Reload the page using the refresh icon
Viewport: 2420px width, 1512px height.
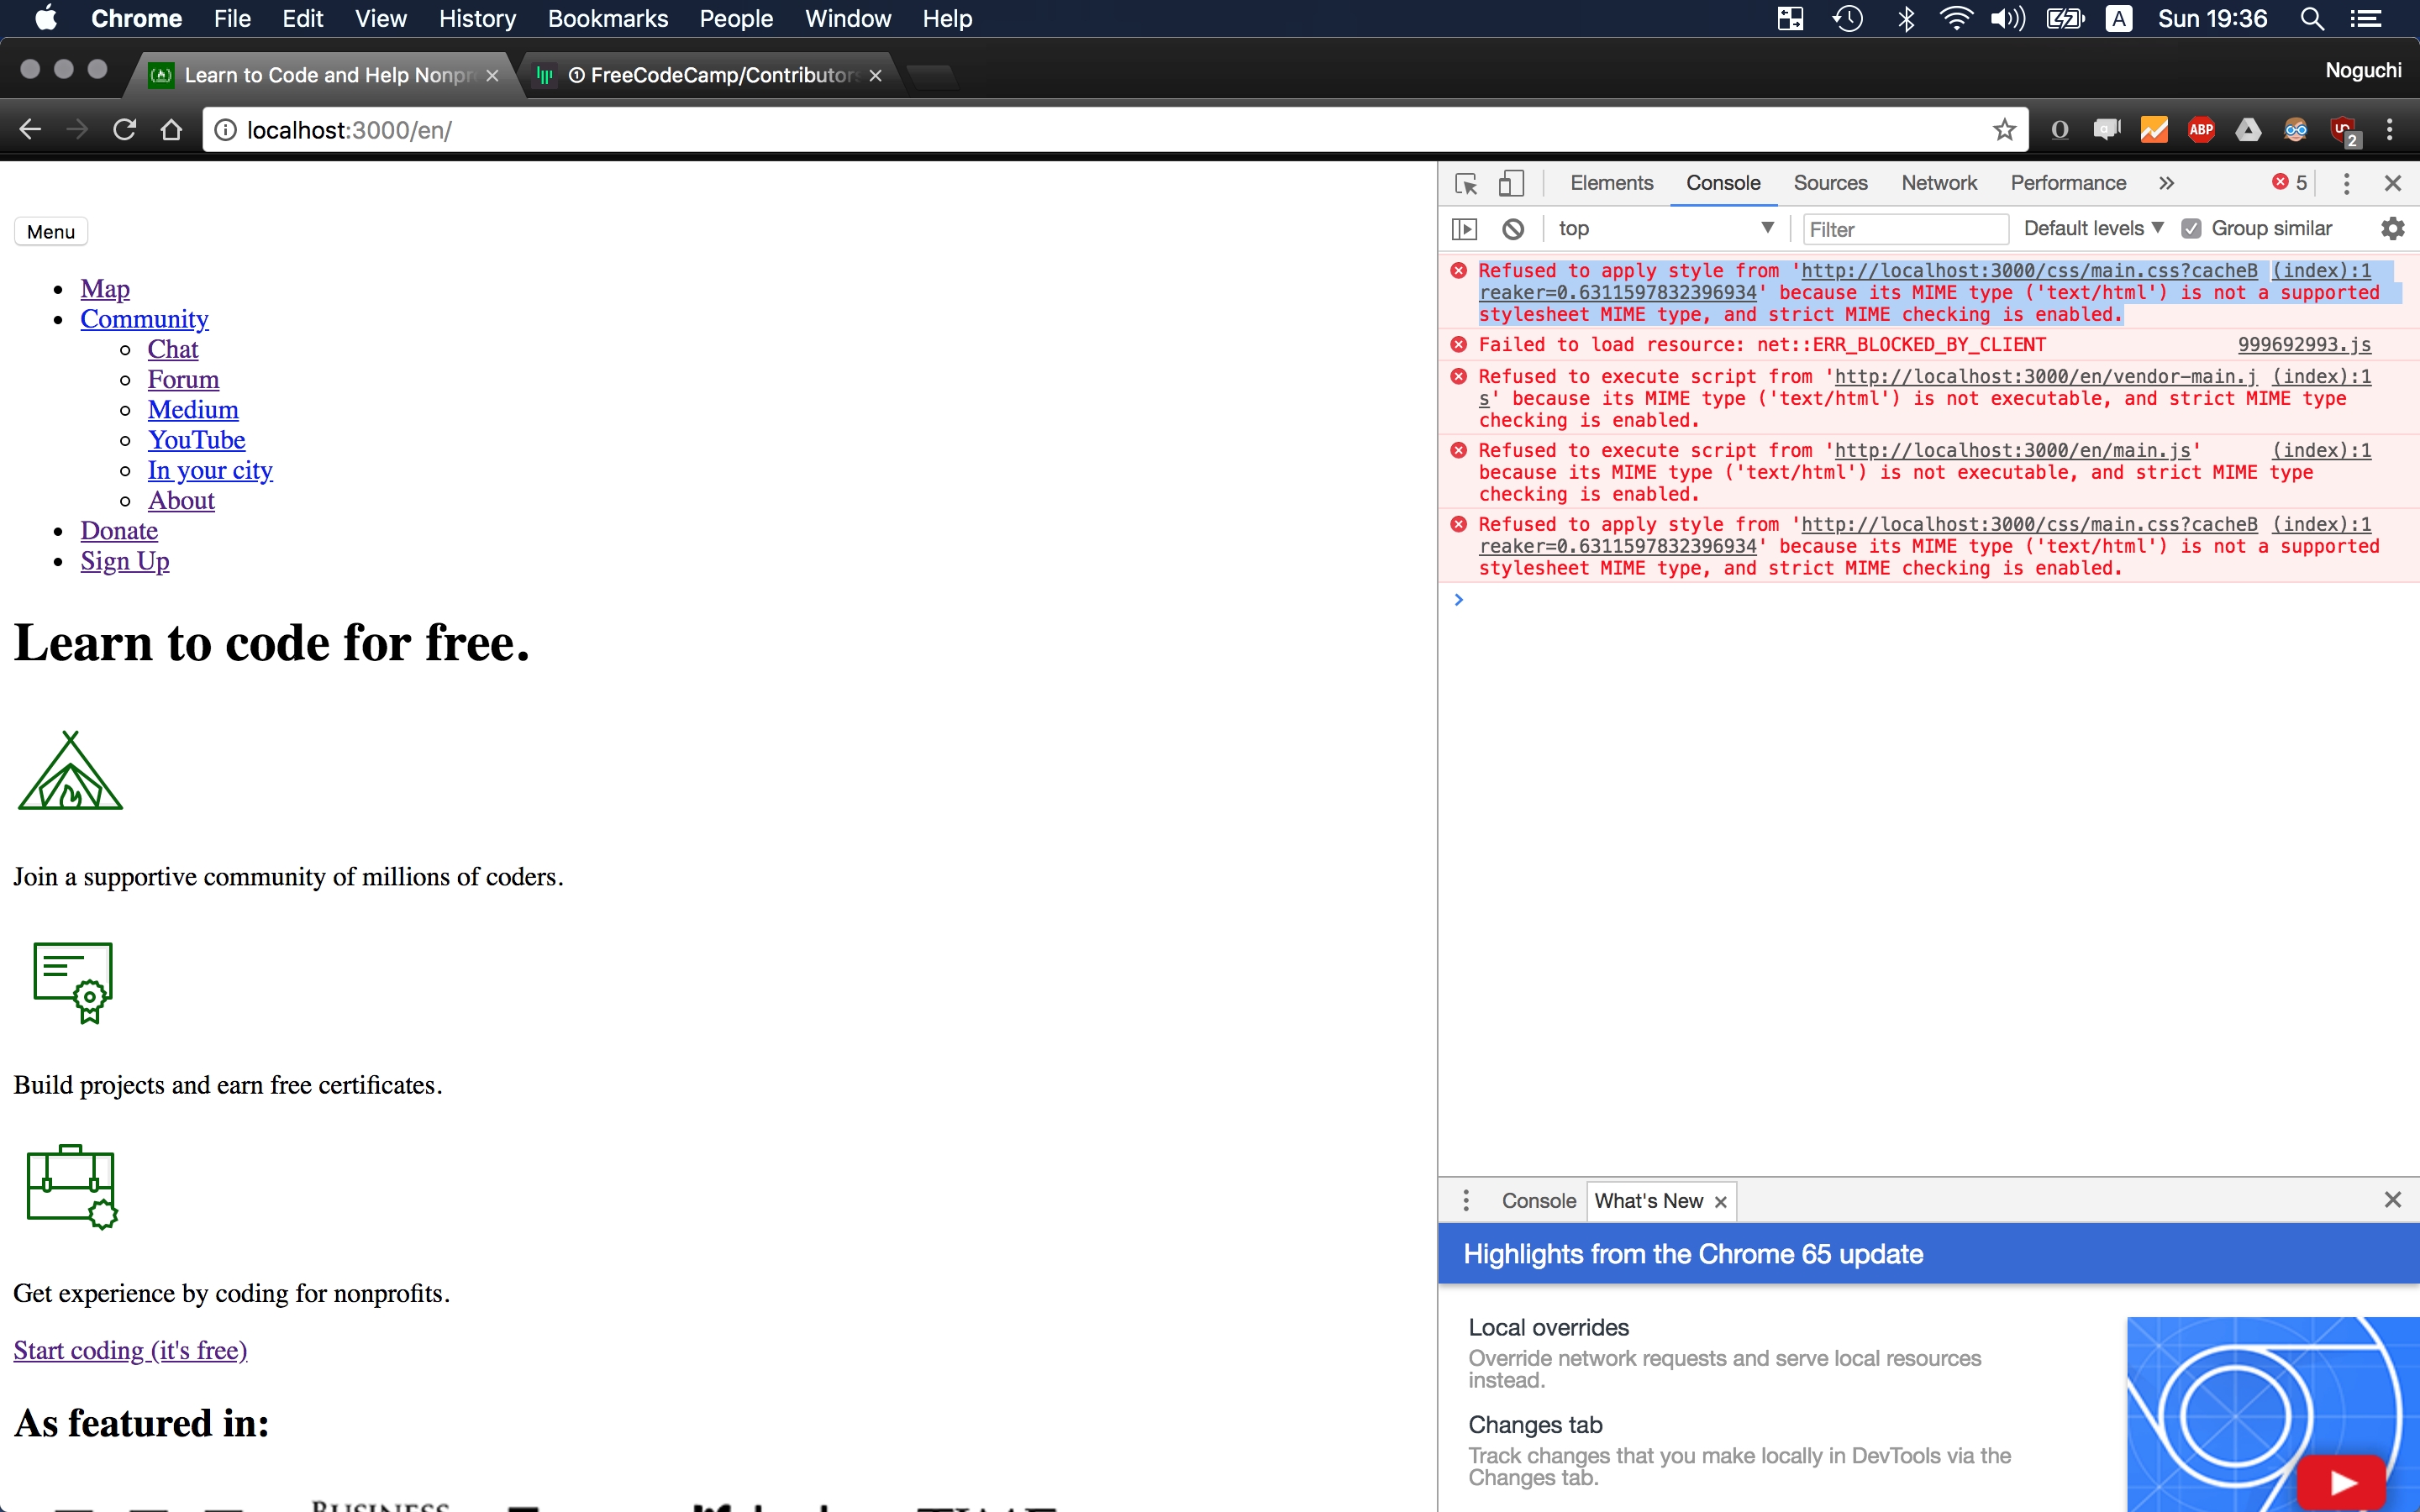124,130
